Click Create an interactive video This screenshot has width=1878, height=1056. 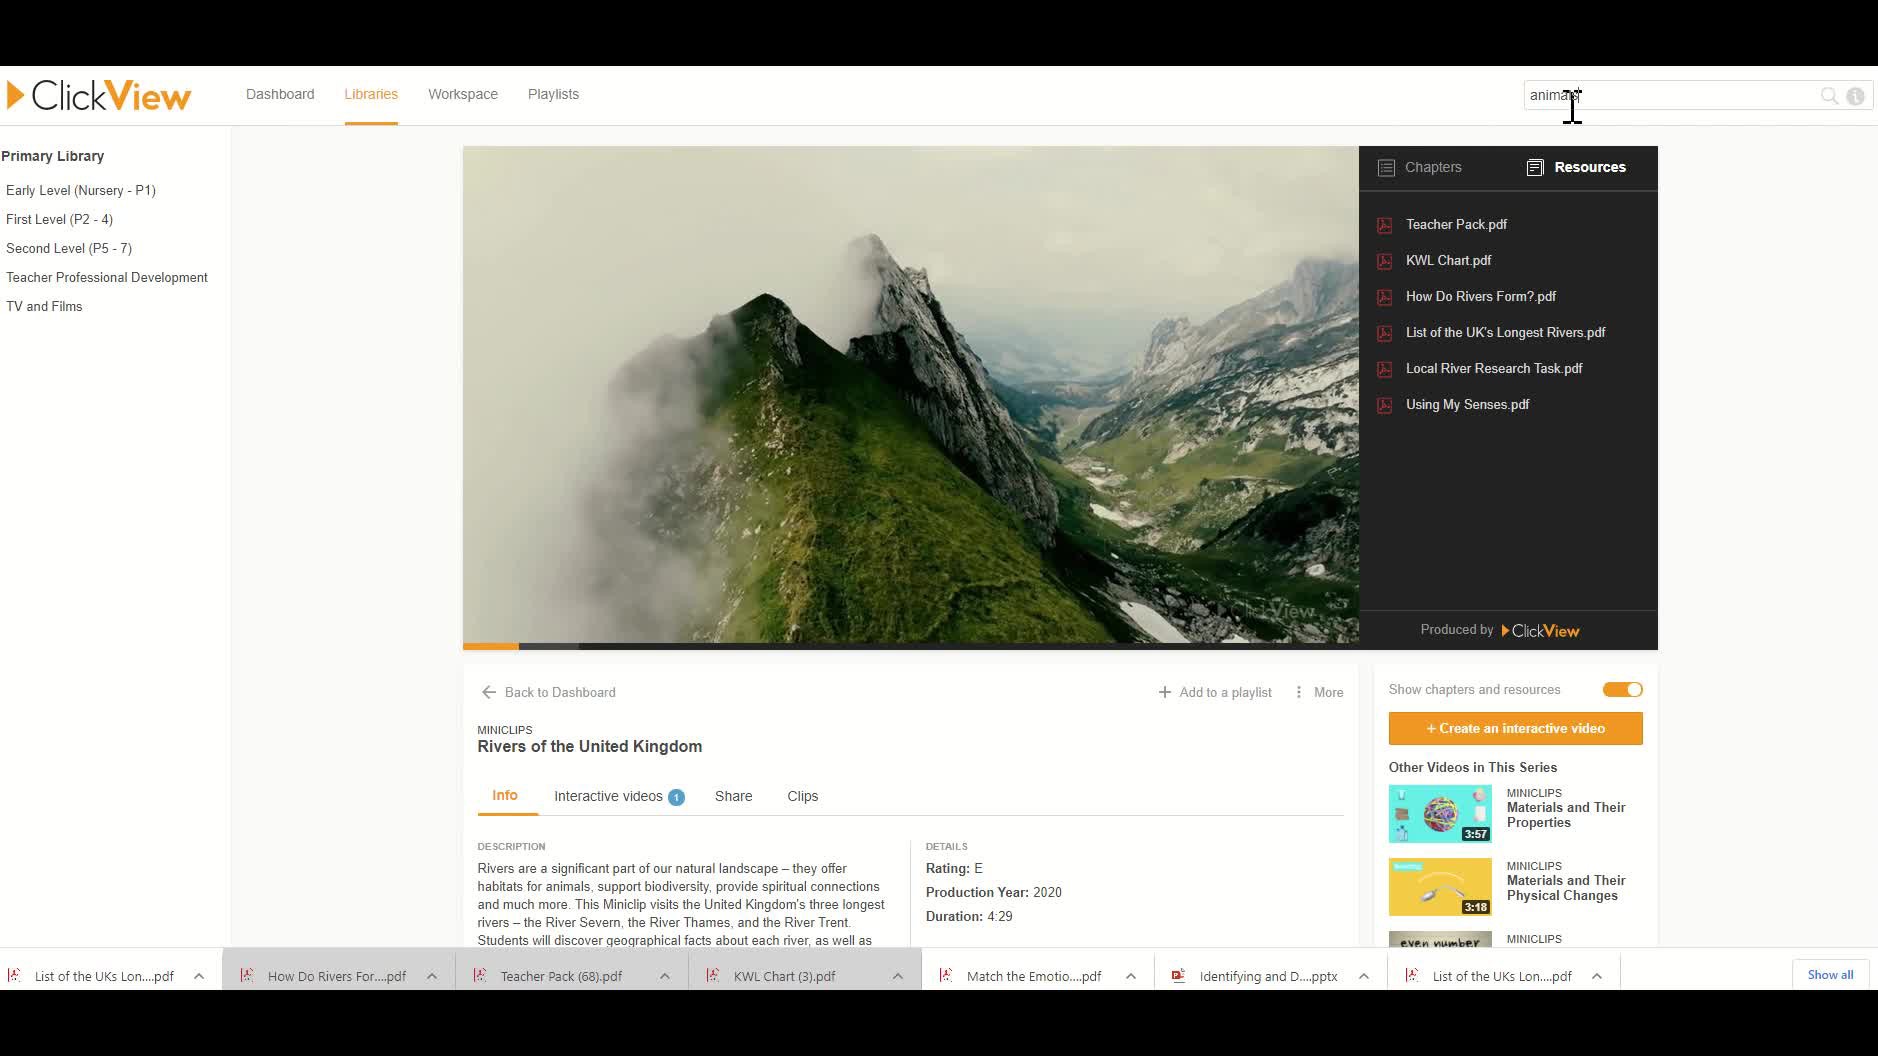pos(1514,728)
